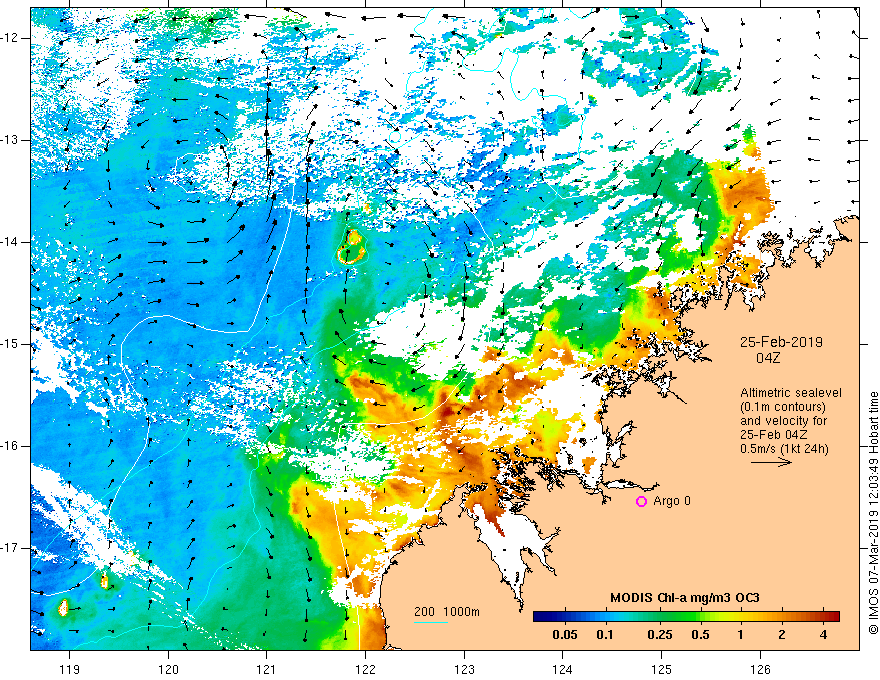Click the '200 1000m' bathymetry legend label

pos(447,612)
